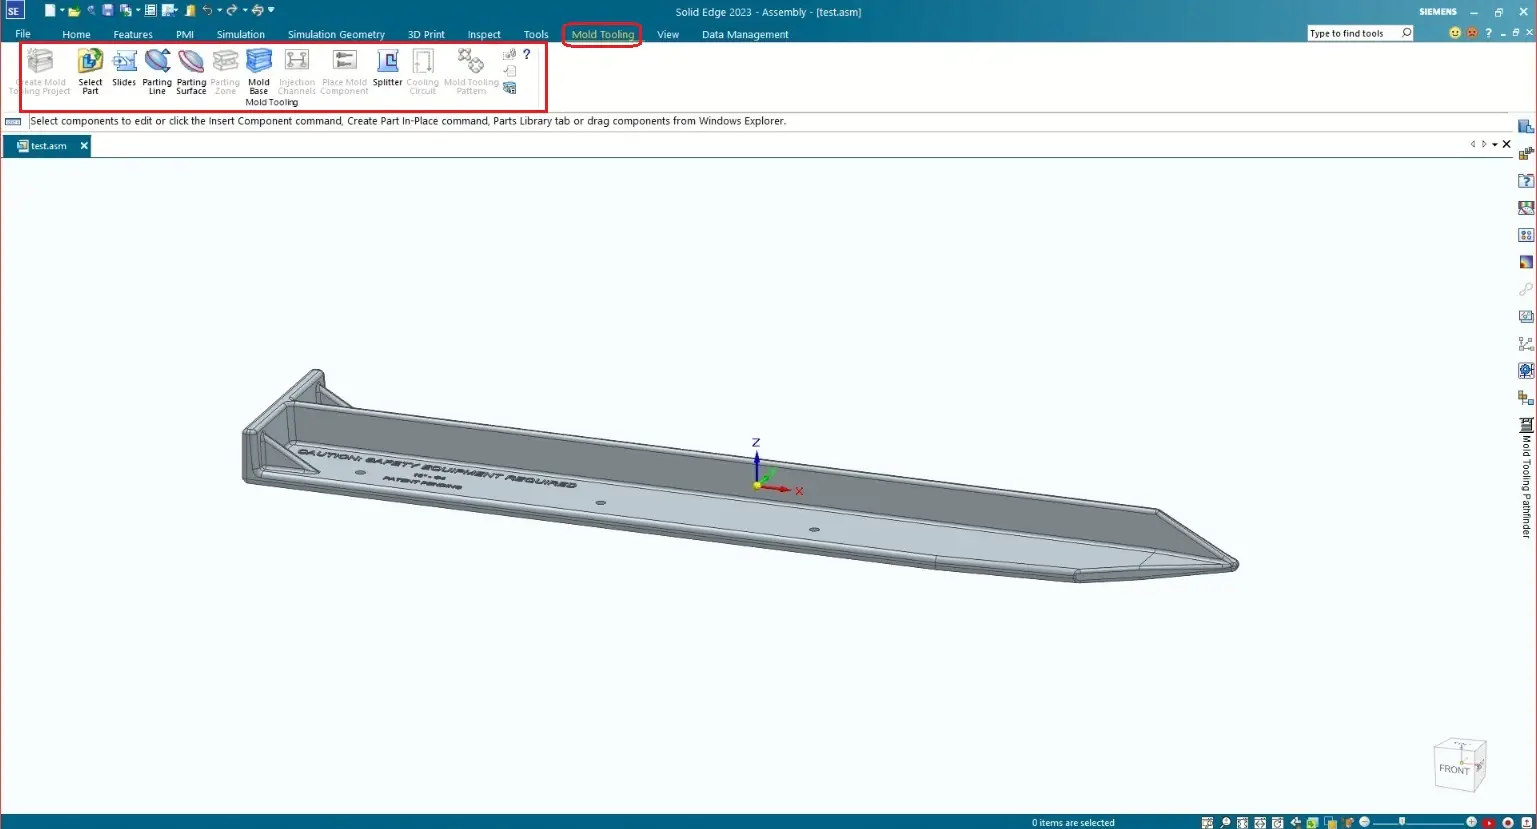Click the FRONT face of the view cube
The height and width of the screenshot is (829, 1537).
1454,769
